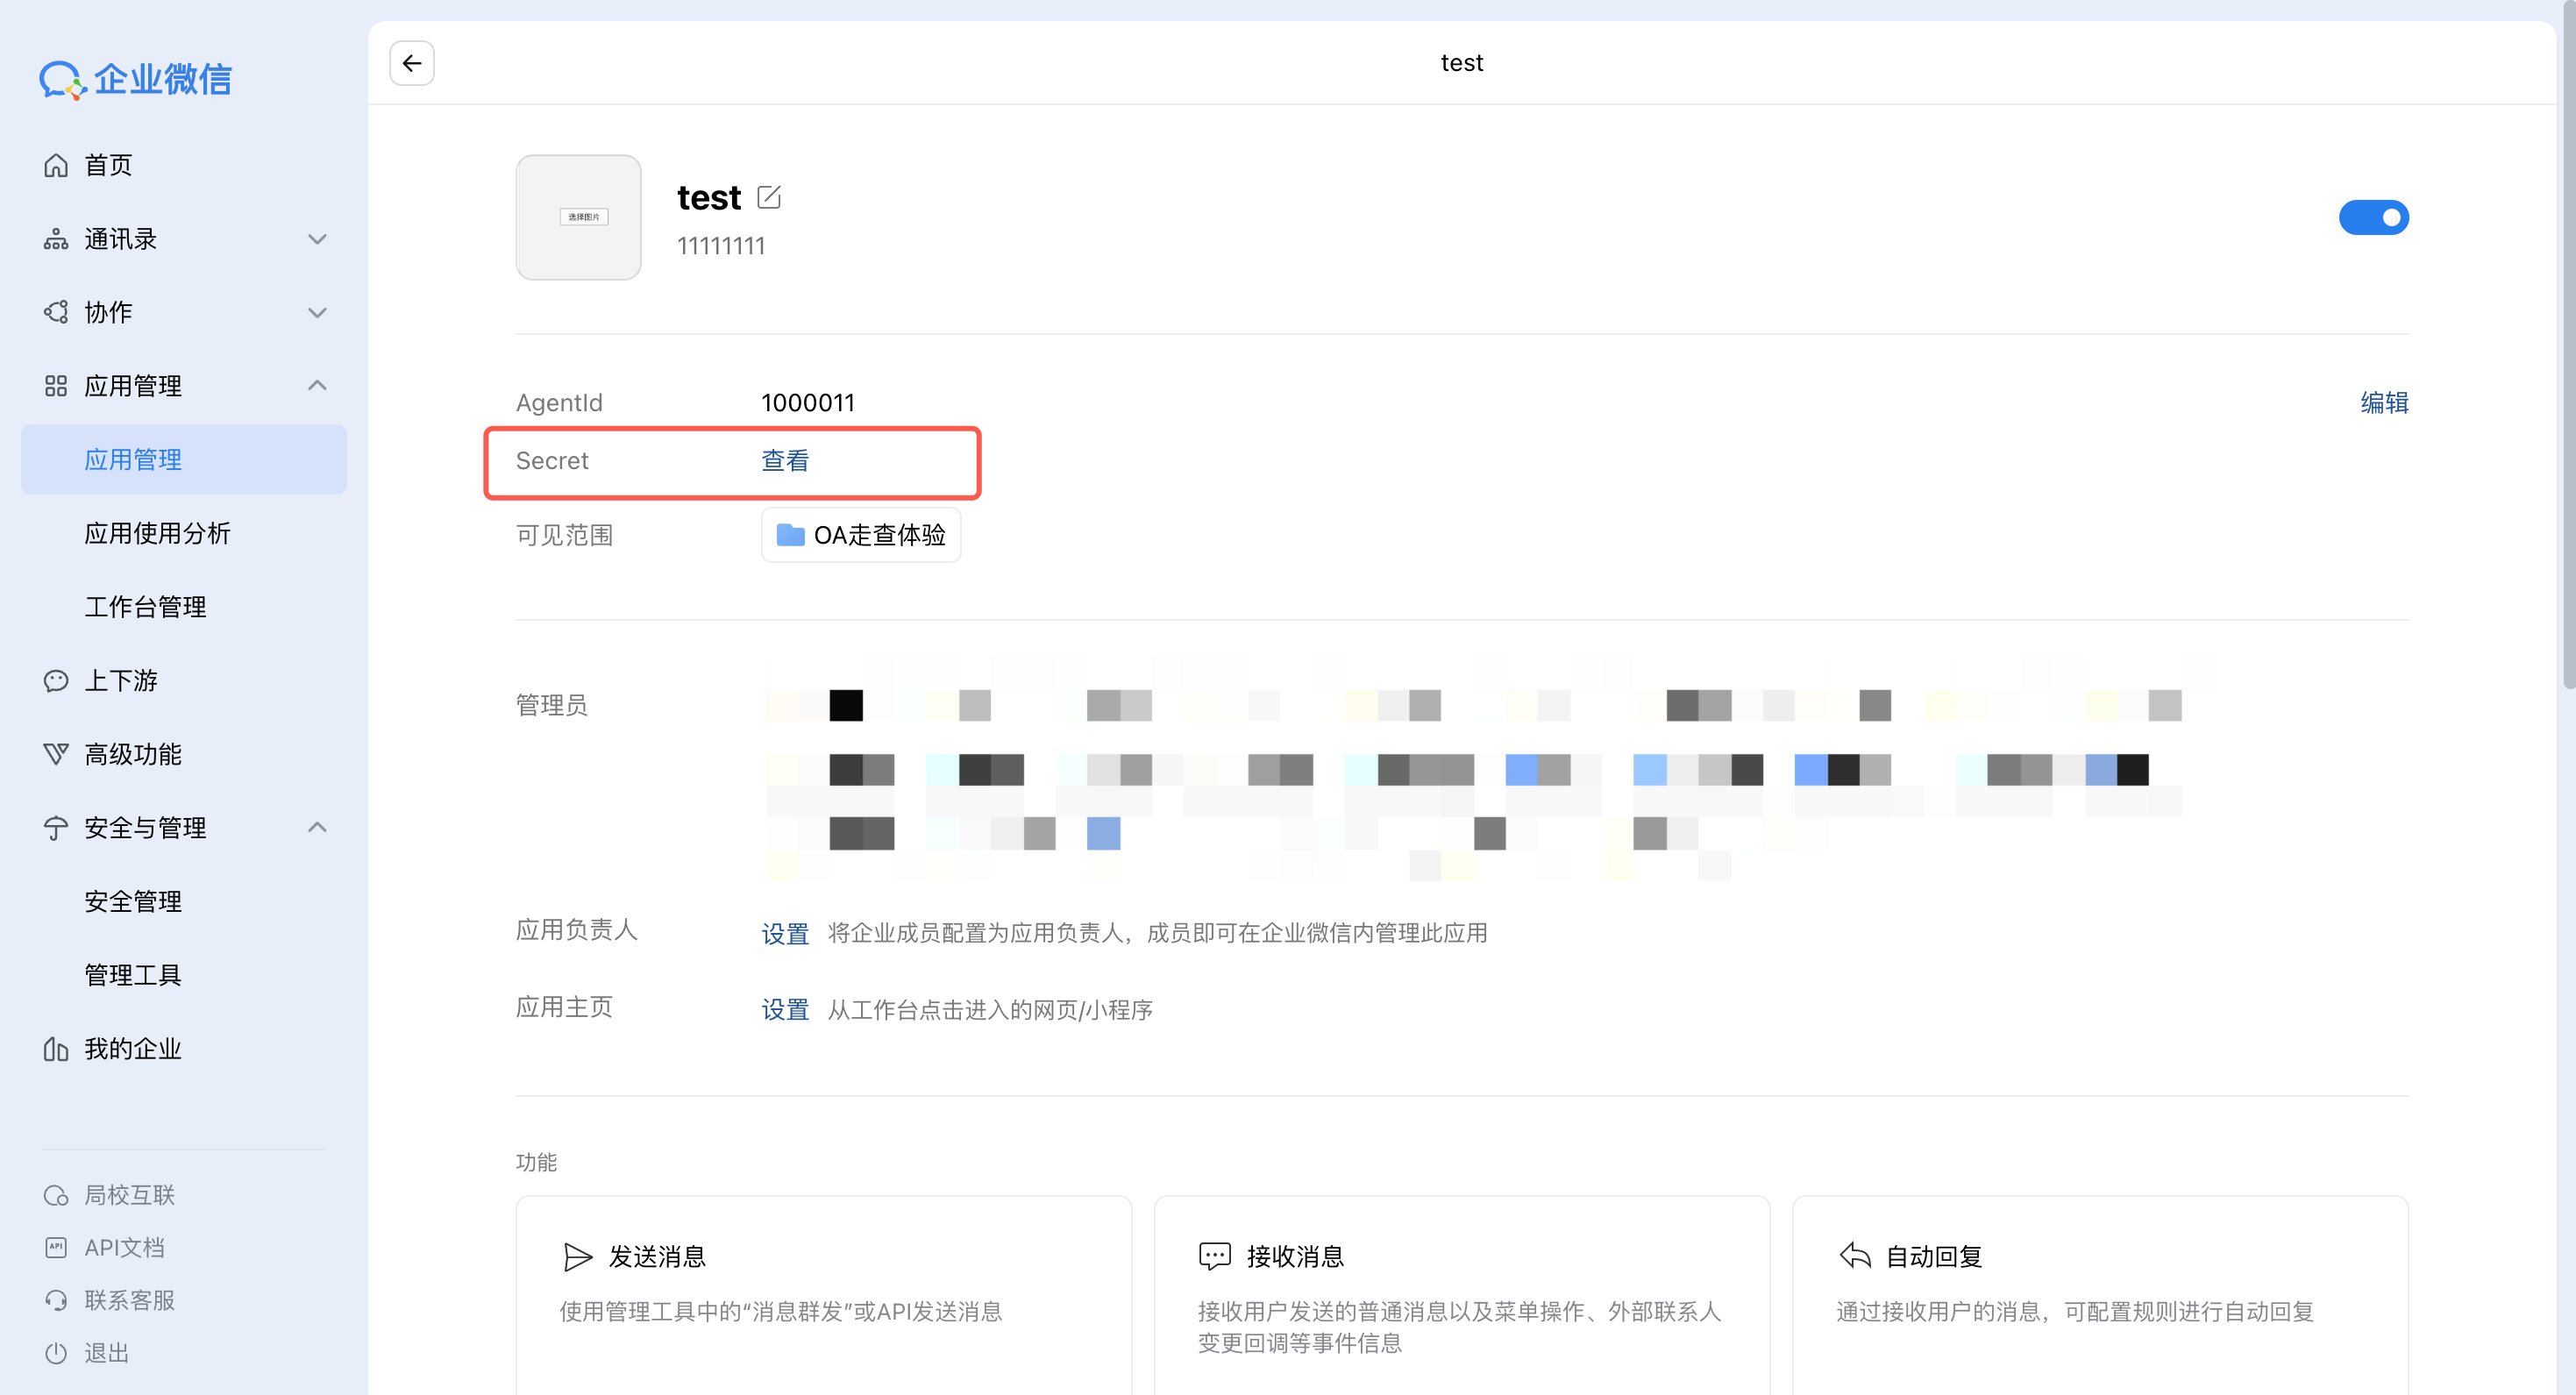Click the 通讯录 contacts icon
Image resolution: width=2576 pixels, height=1395 pixels.
[57, 239]
